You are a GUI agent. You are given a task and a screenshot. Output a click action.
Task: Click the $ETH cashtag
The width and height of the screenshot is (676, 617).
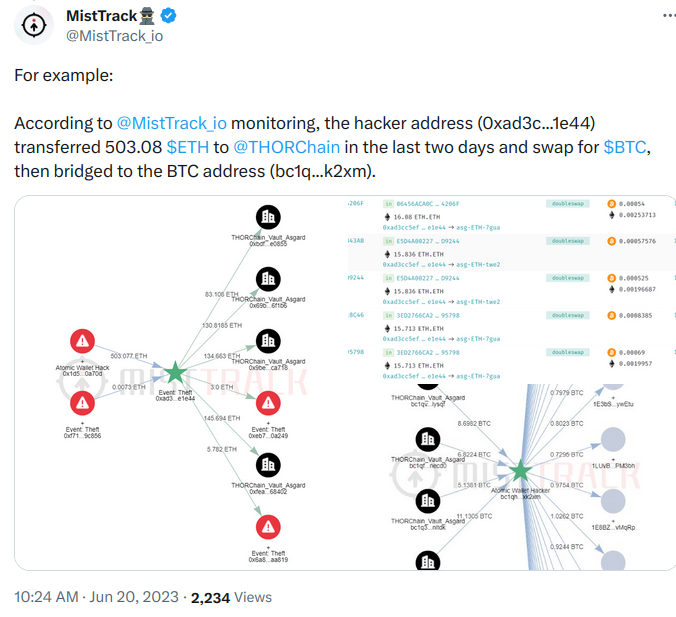pyautogui.click(x=188, y=147)
